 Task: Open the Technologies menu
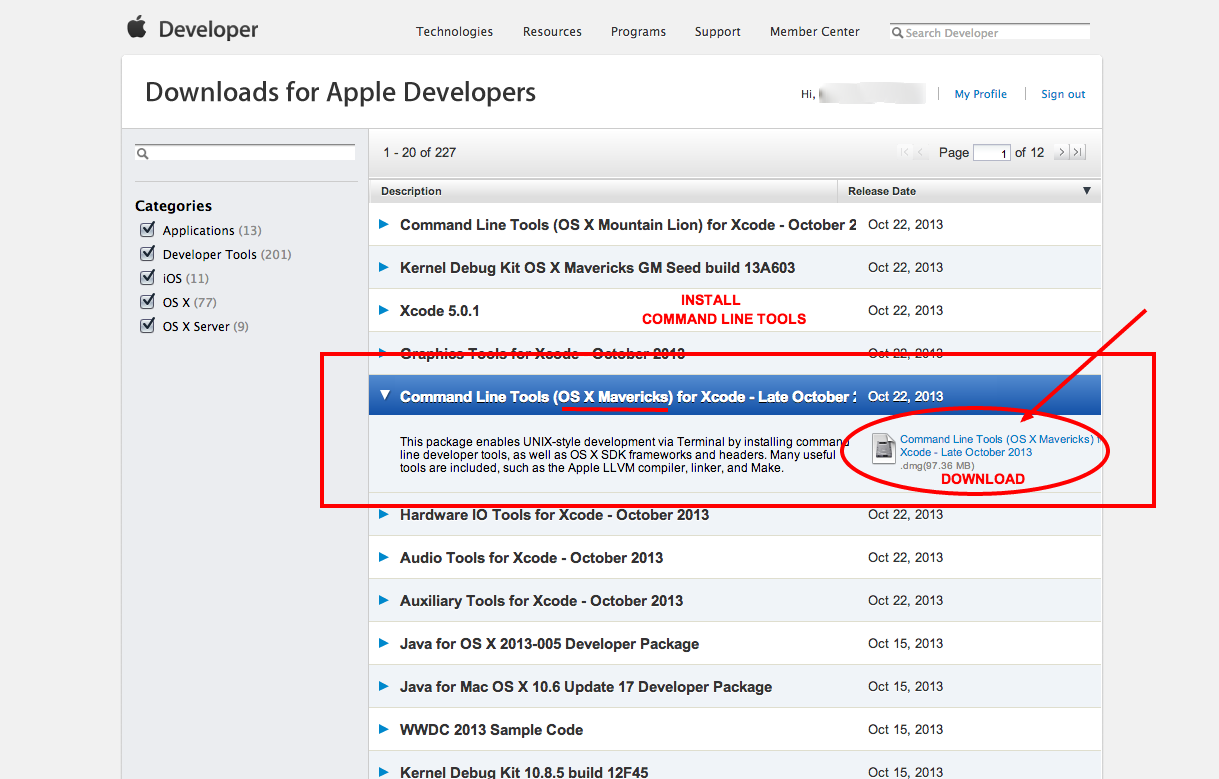pos(454,32)
